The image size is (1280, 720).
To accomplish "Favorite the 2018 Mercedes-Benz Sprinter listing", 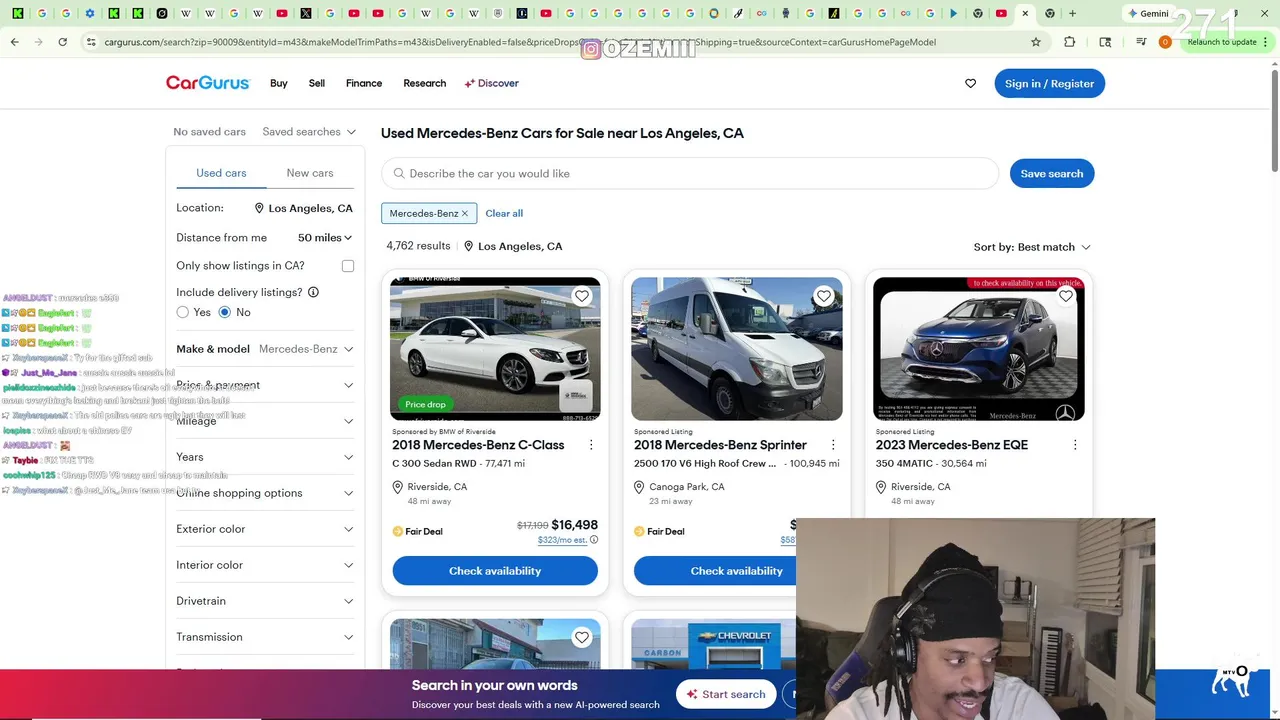I will pos(824,296).
